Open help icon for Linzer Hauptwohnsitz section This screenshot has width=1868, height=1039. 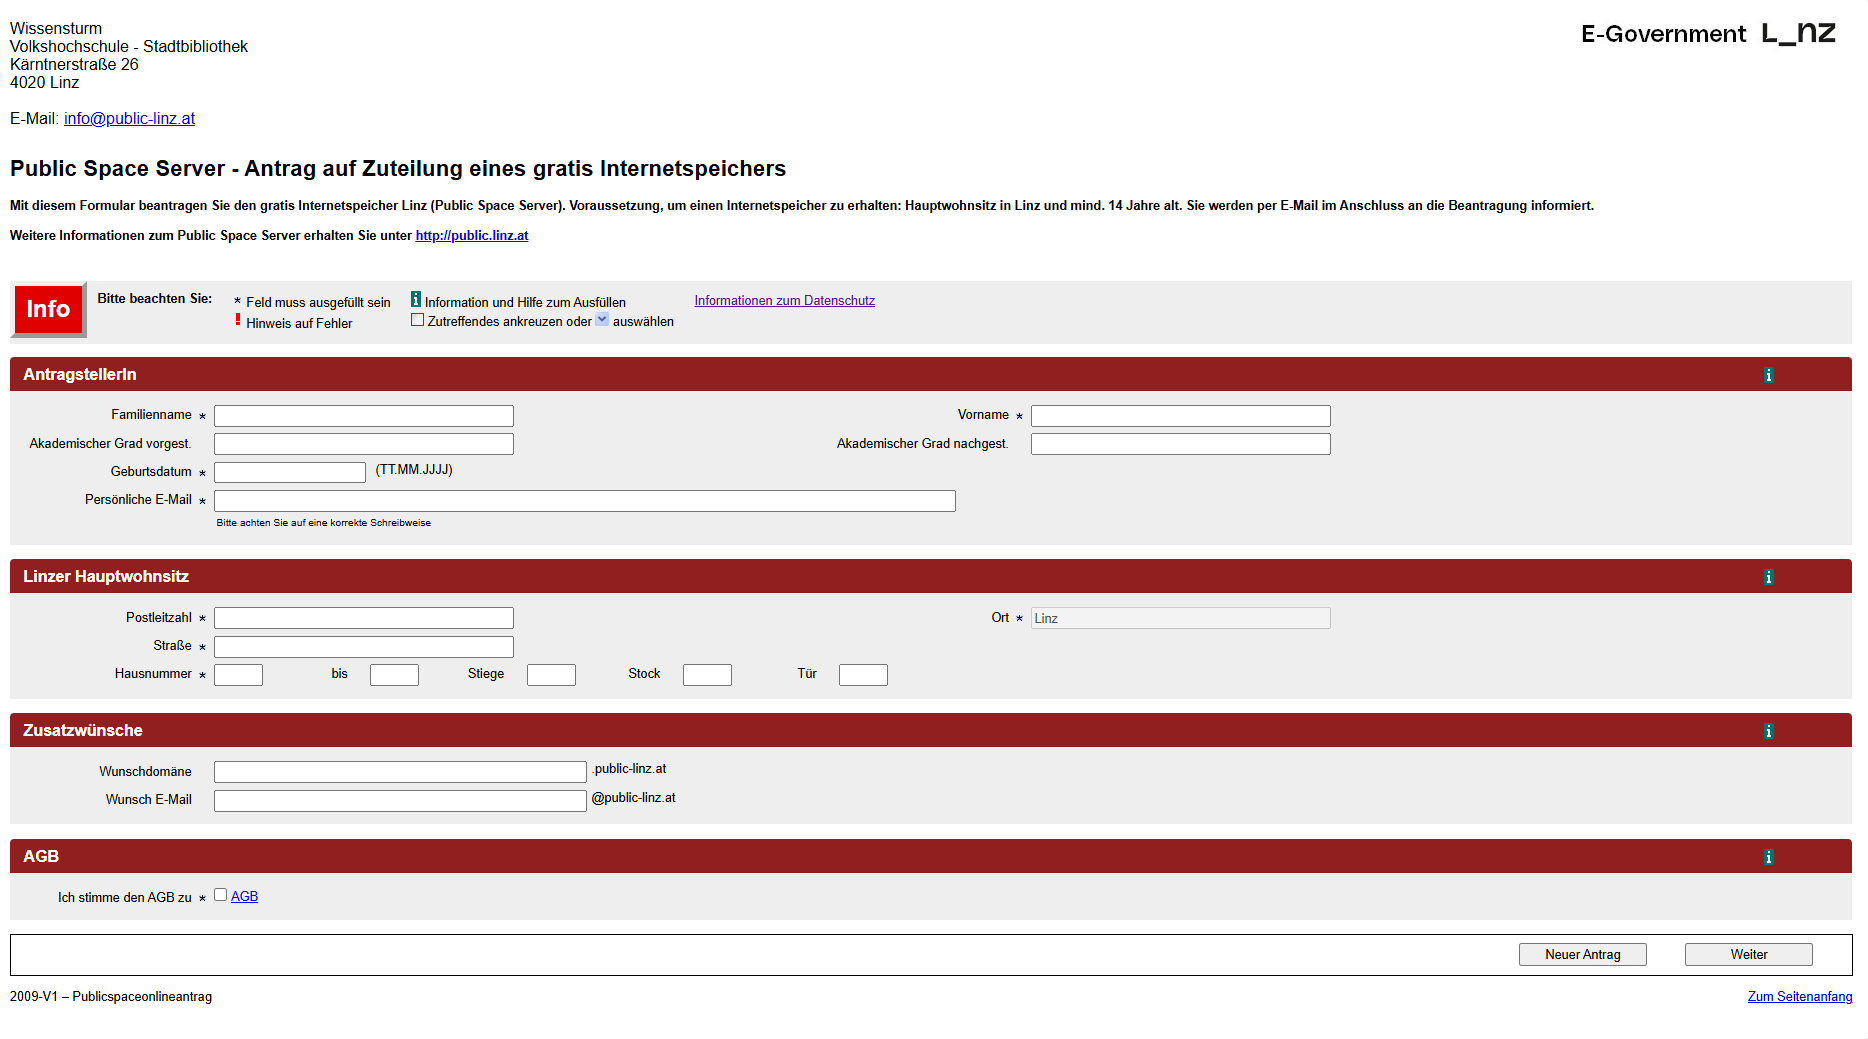[x=1768, y=577]
